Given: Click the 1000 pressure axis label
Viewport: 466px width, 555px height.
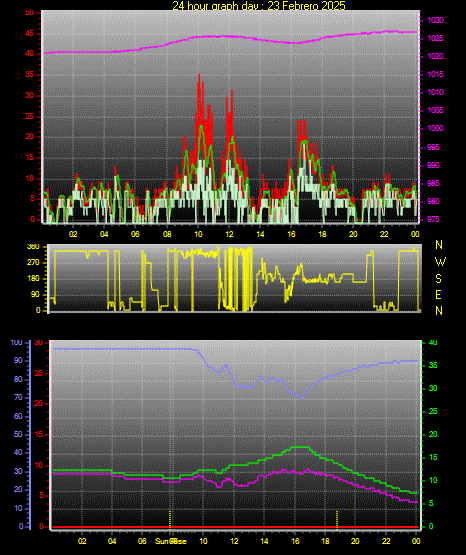Looking at the screenshot, I should [x=435, y=128].
